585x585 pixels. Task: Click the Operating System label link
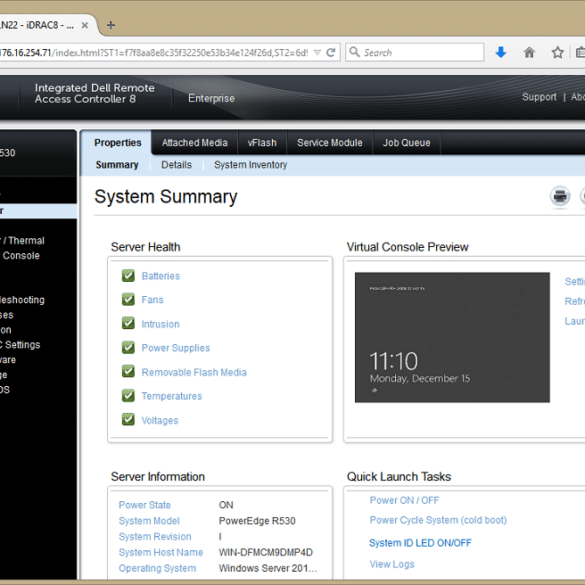157,568
